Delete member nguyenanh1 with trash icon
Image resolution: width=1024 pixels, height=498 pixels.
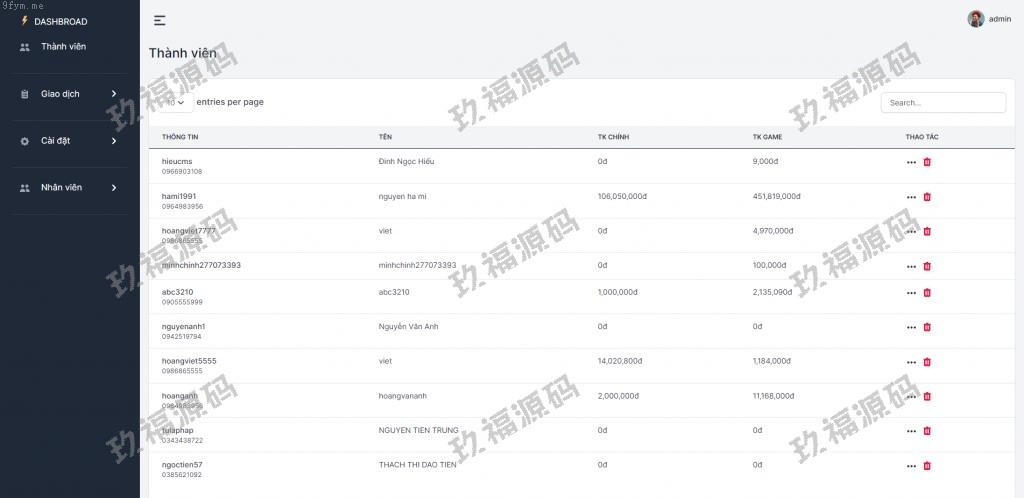point(927,327)
